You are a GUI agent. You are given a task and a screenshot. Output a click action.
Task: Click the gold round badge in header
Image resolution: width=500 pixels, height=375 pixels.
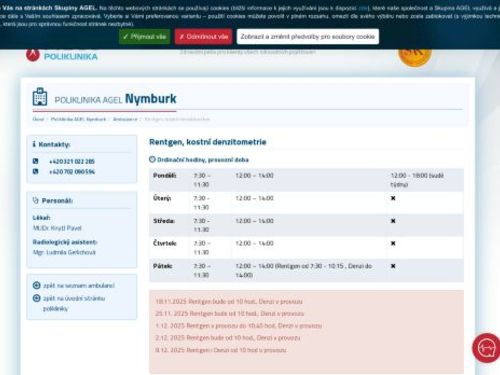click(x=415, y=57)
